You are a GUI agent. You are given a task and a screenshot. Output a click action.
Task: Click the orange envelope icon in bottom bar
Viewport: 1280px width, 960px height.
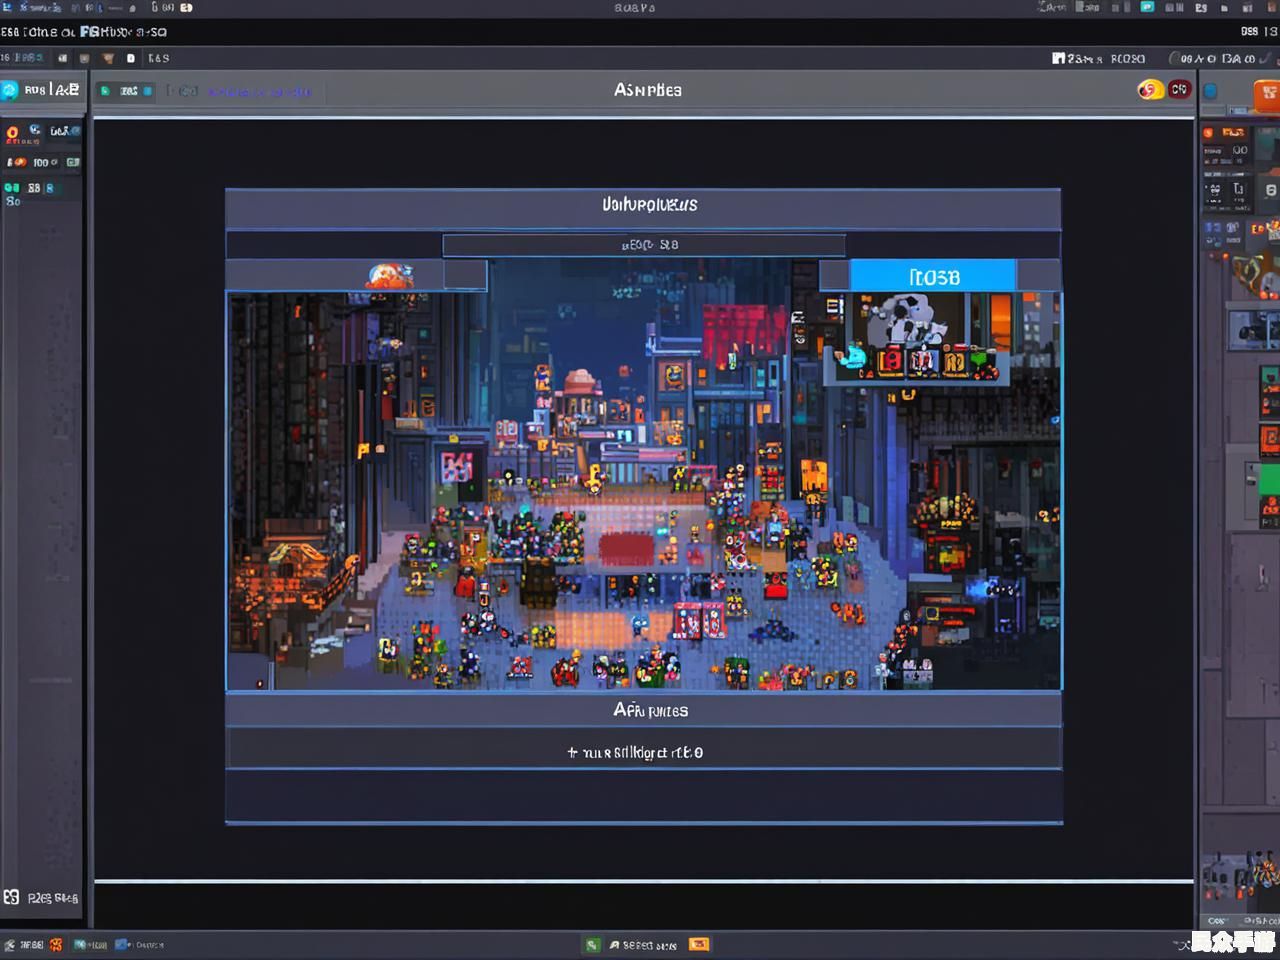[x=699, y=944]
